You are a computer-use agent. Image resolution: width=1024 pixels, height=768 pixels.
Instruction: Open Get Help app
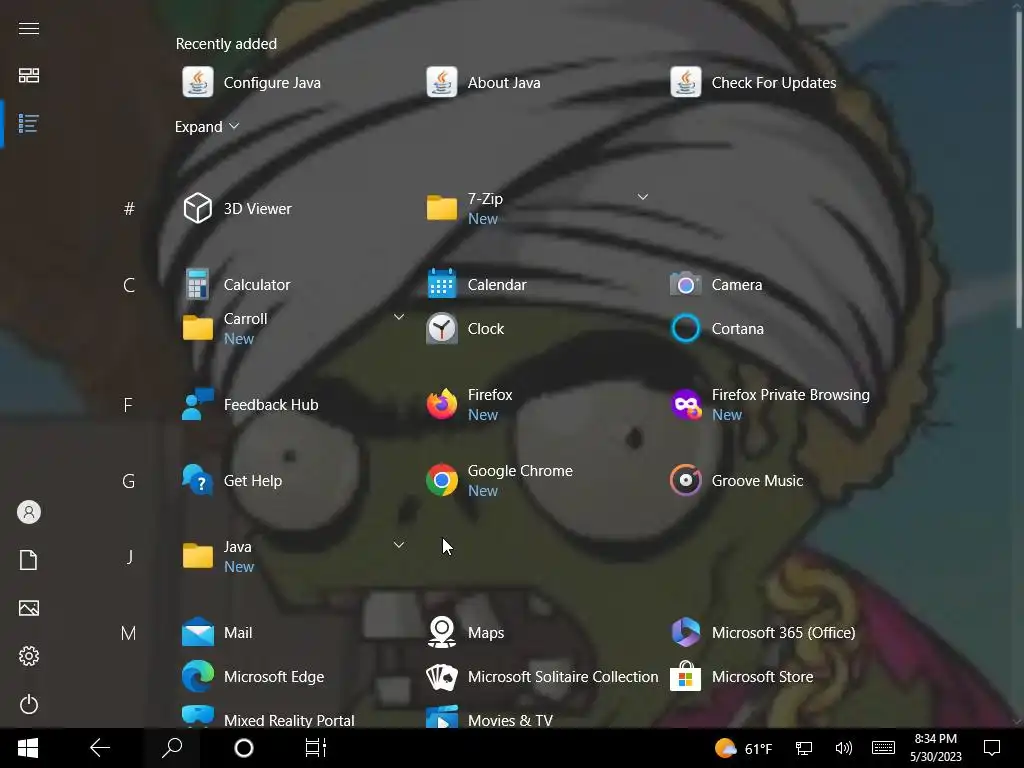coord(232,481)
